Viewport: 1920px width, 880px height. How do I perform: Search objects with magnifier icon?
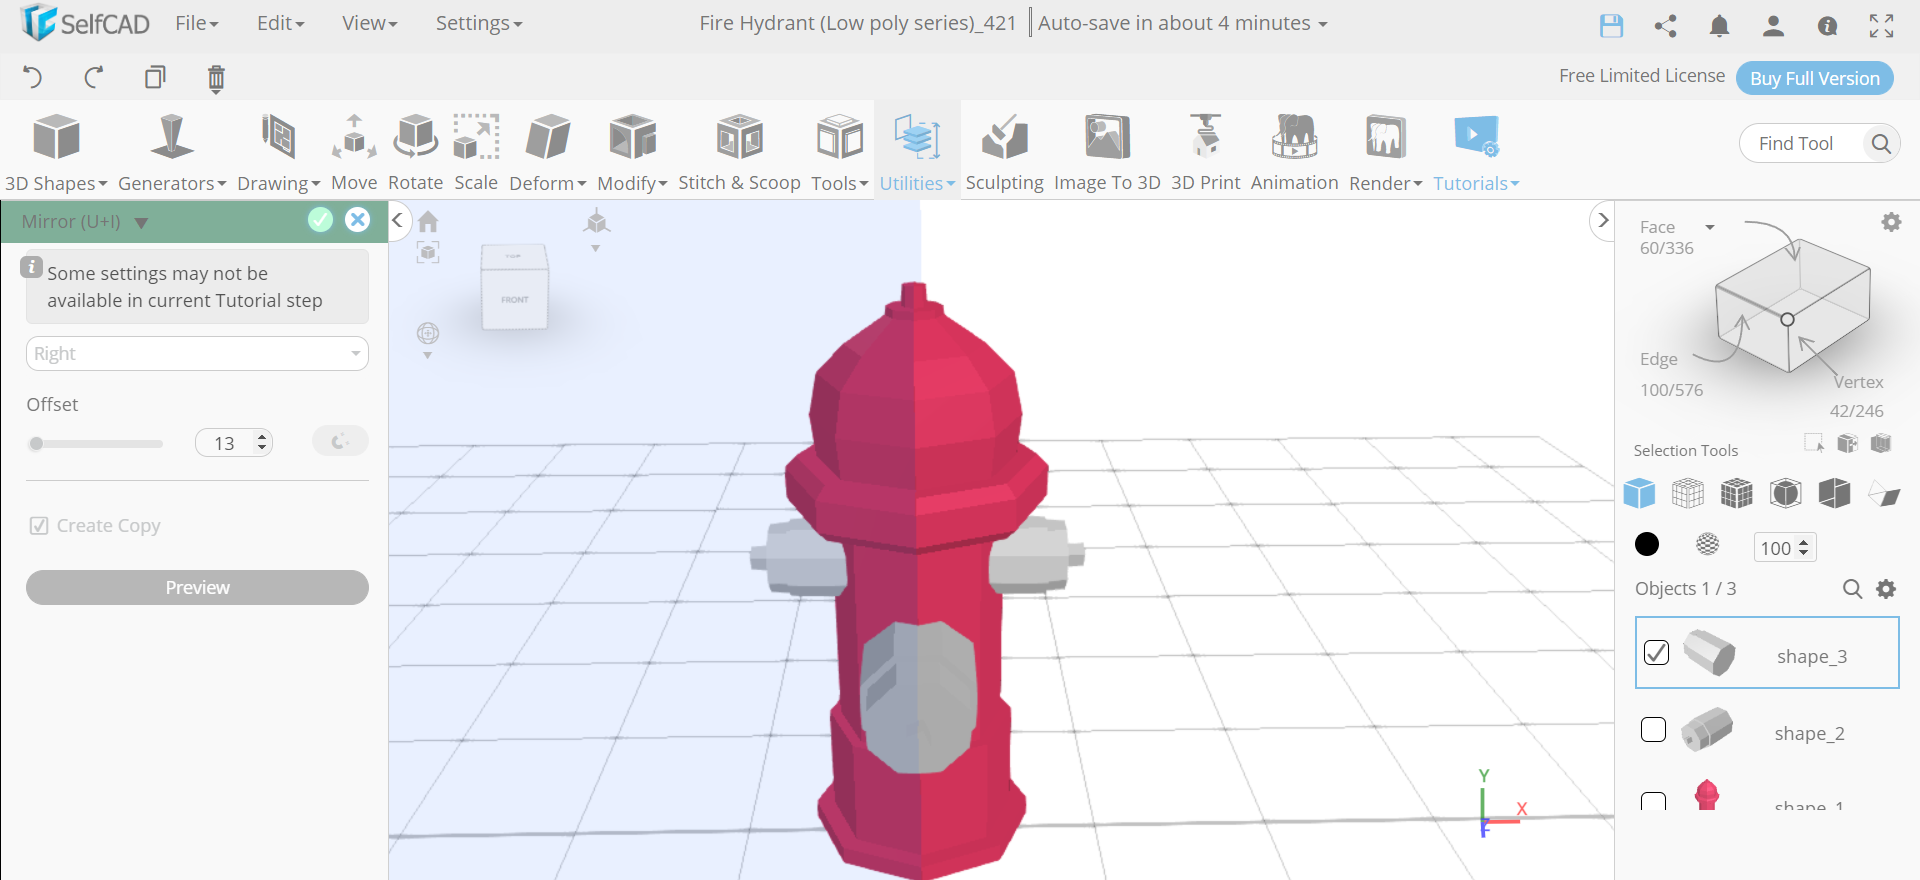coord(1852,589)
